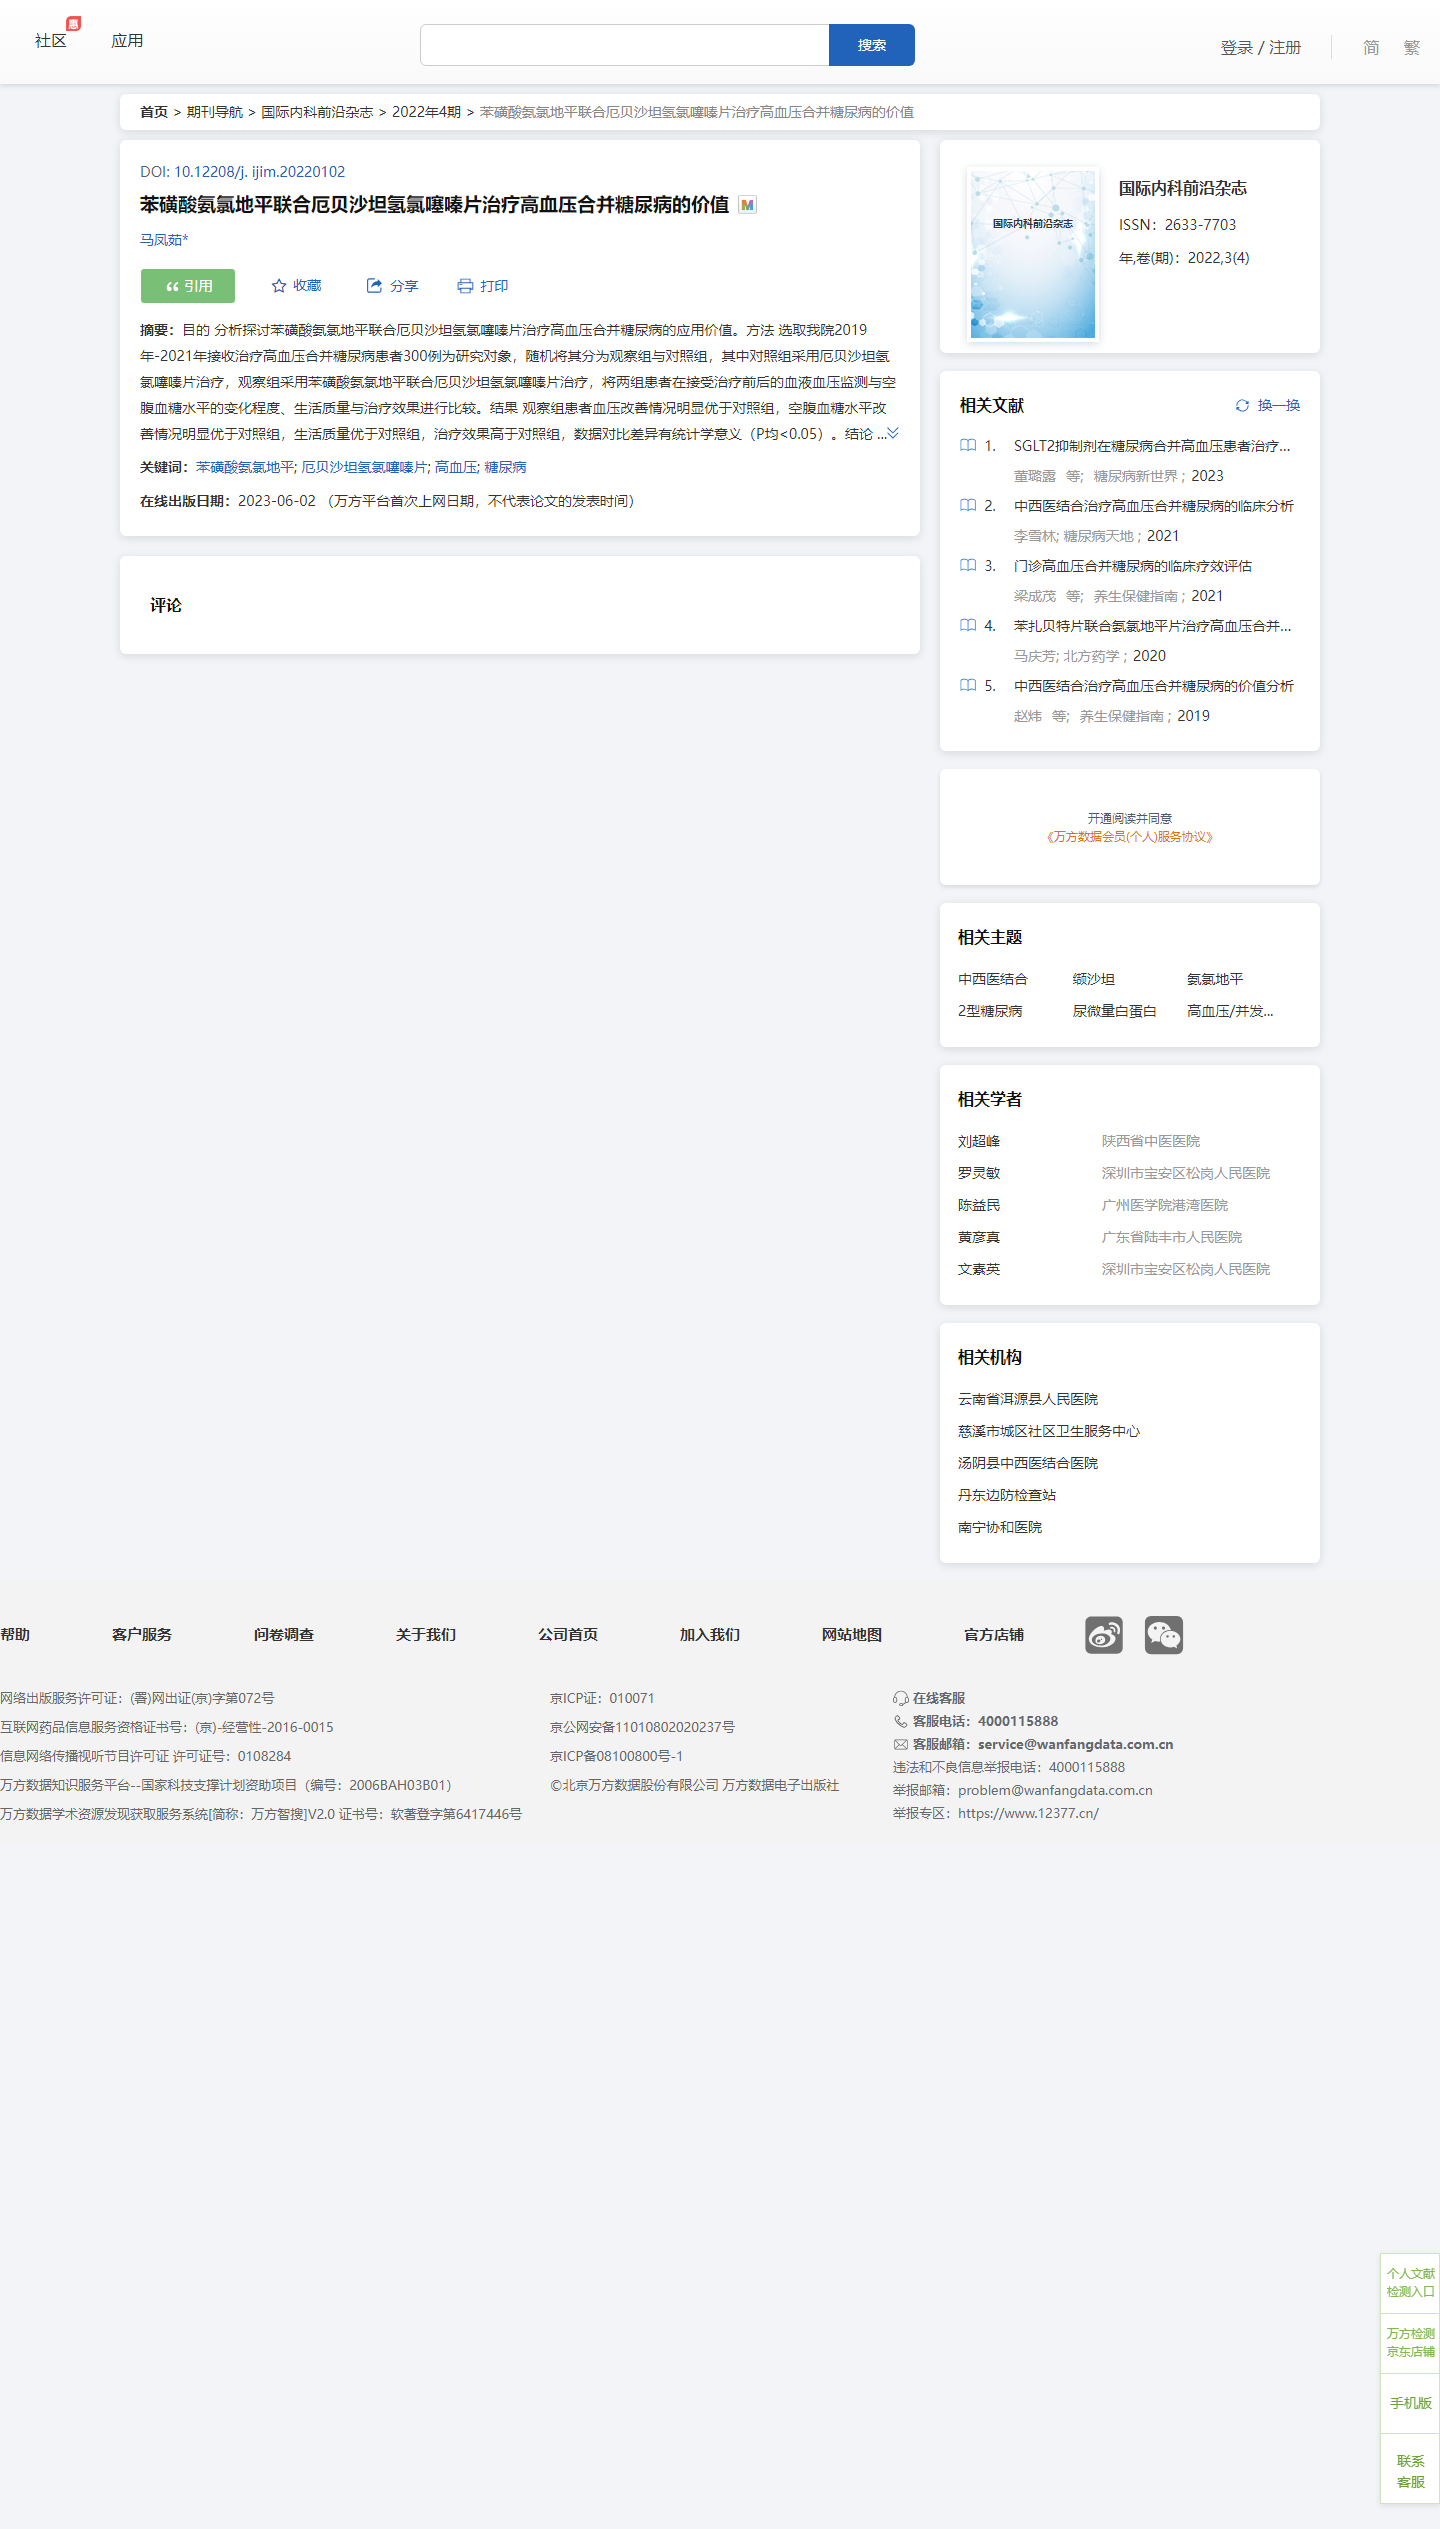1440x2529 pixels.
Task: Open 万方检测京东店铺 floating button
Action: pos(1410,2342)
